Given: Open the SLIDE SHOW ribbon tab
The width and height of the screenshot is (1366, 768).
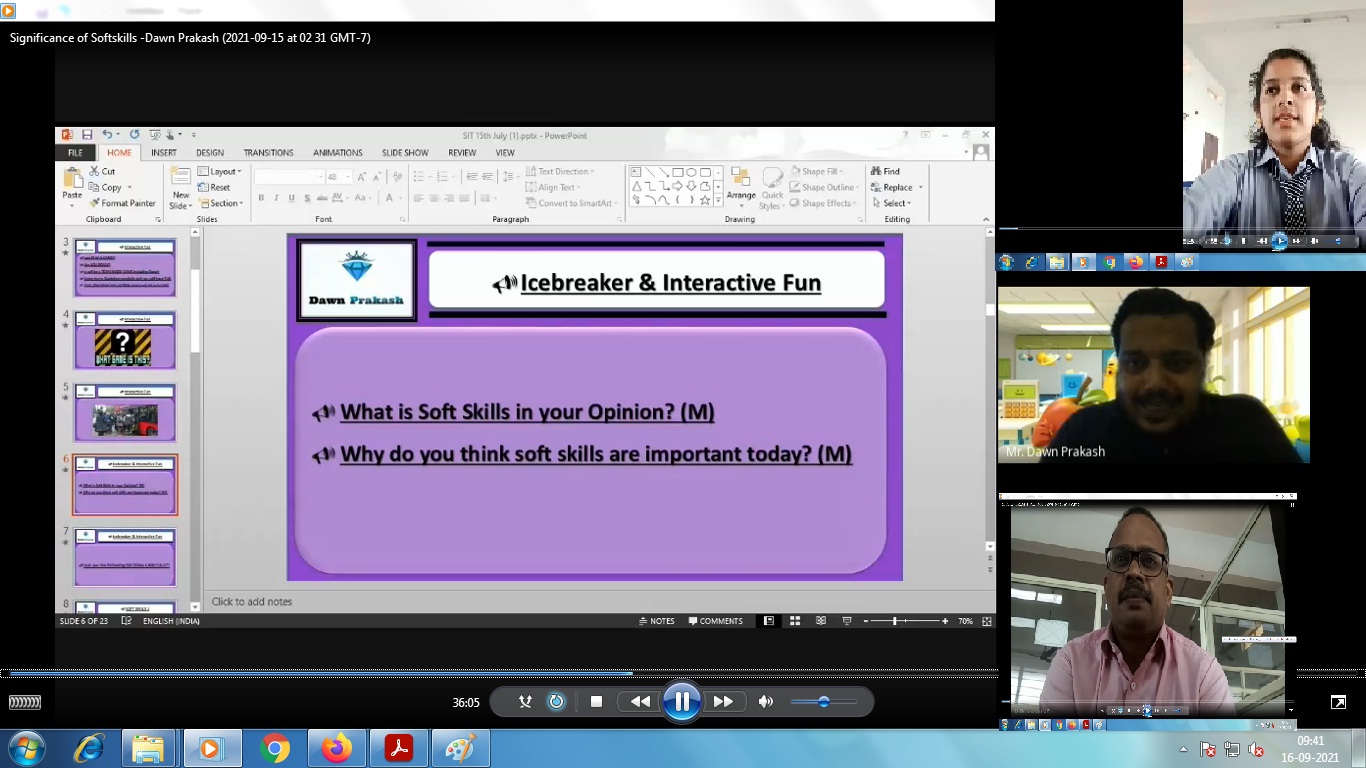Looking at the screenshot, I should coord(404,153).
